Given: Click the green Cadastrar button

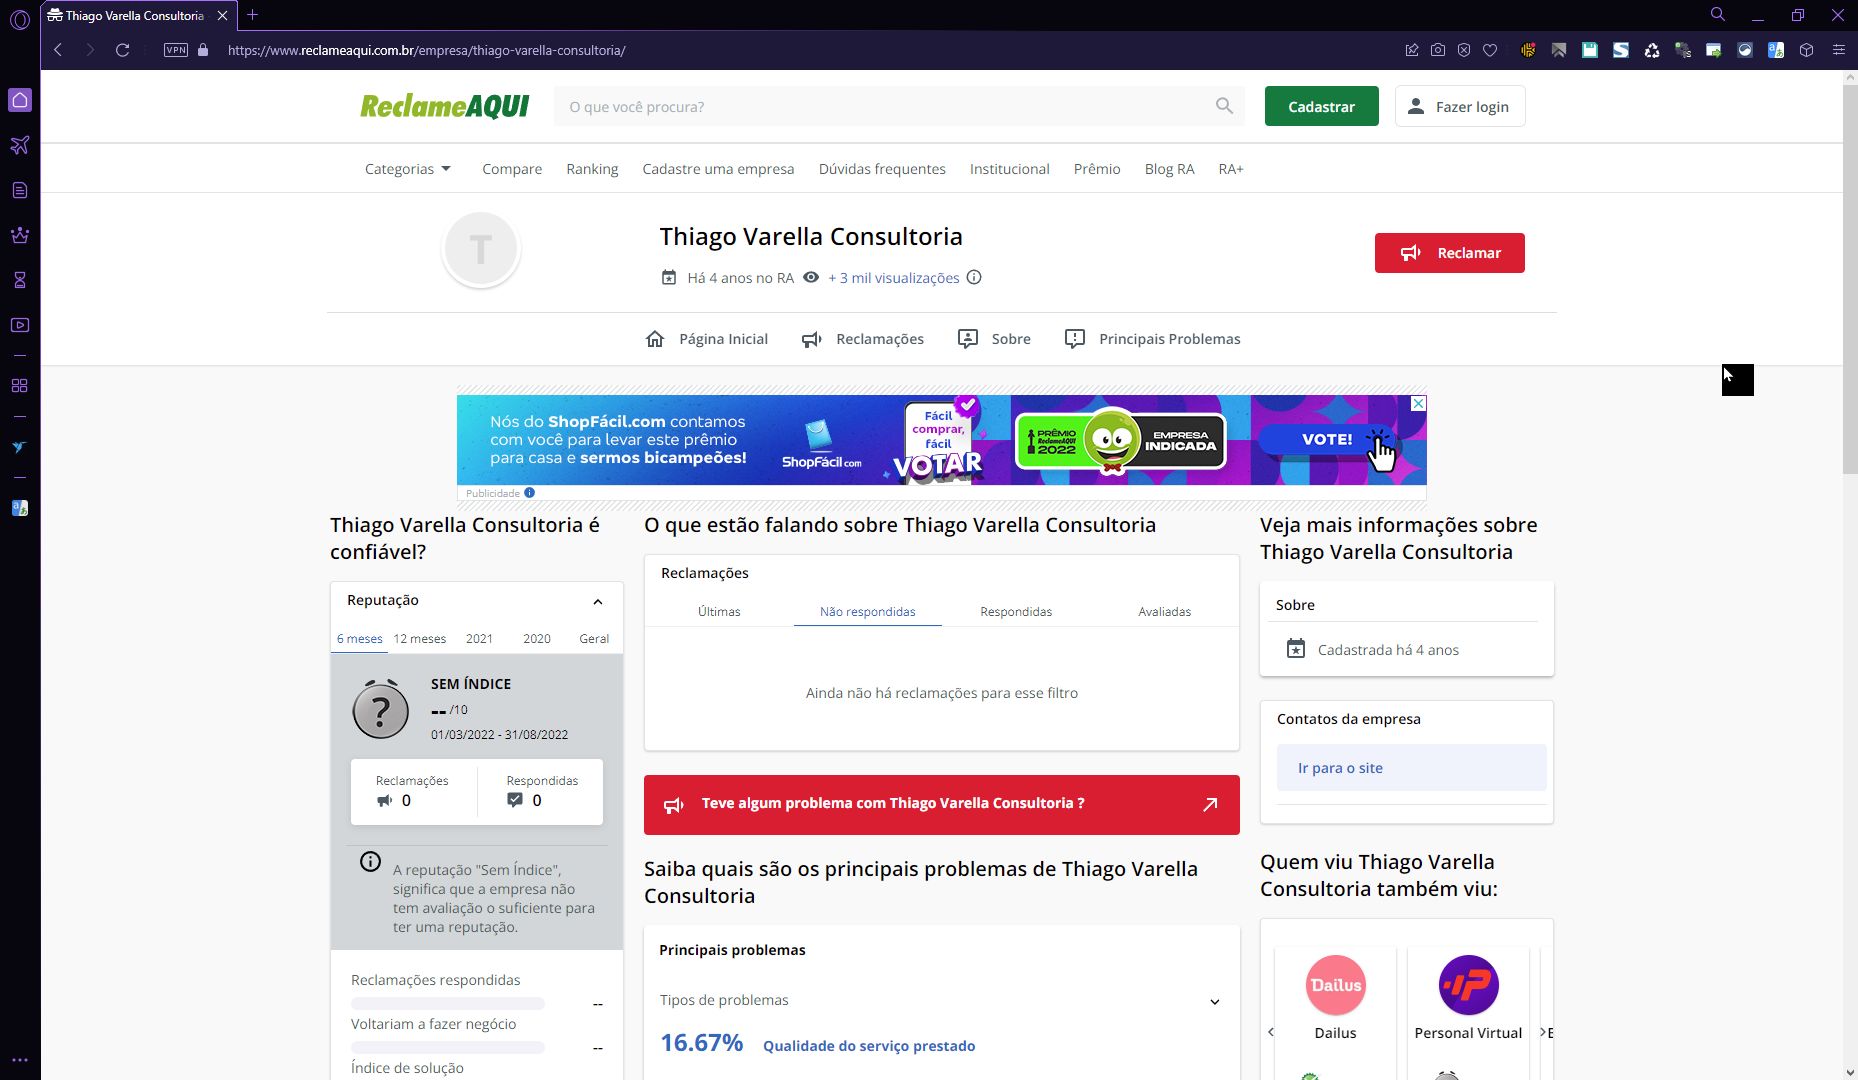Looking at the screenshot, I should tap(1322, 107).
